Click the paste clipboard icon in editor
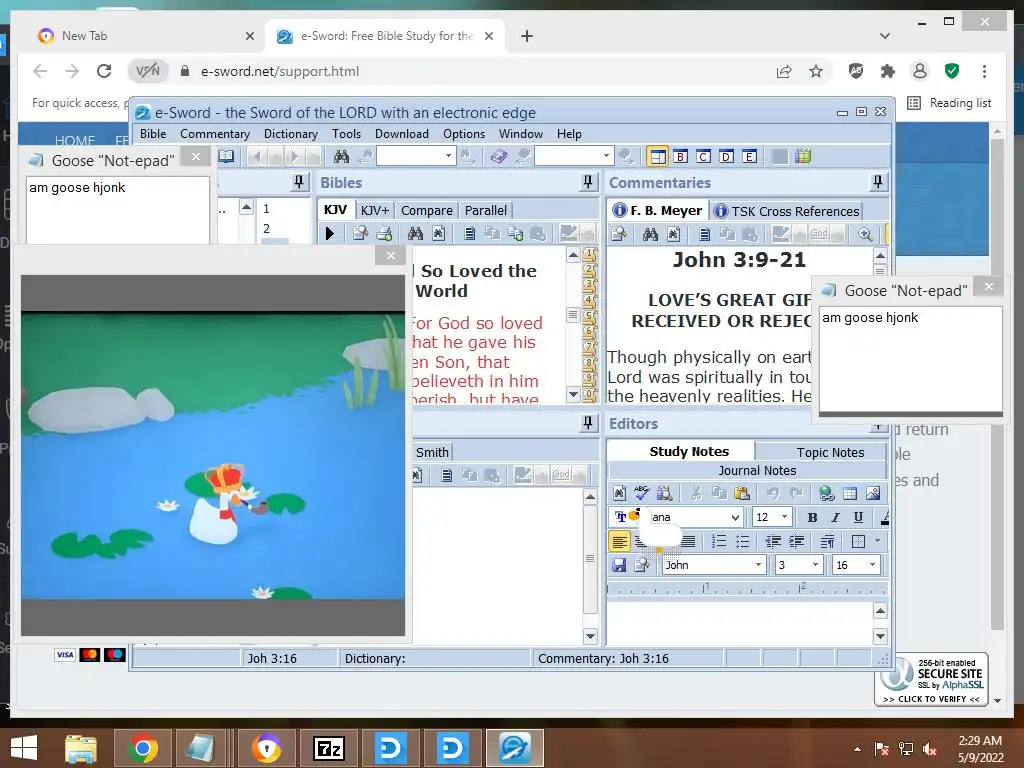The height and width of the screenshot is (768, 1024). click(x=742, y=493)
